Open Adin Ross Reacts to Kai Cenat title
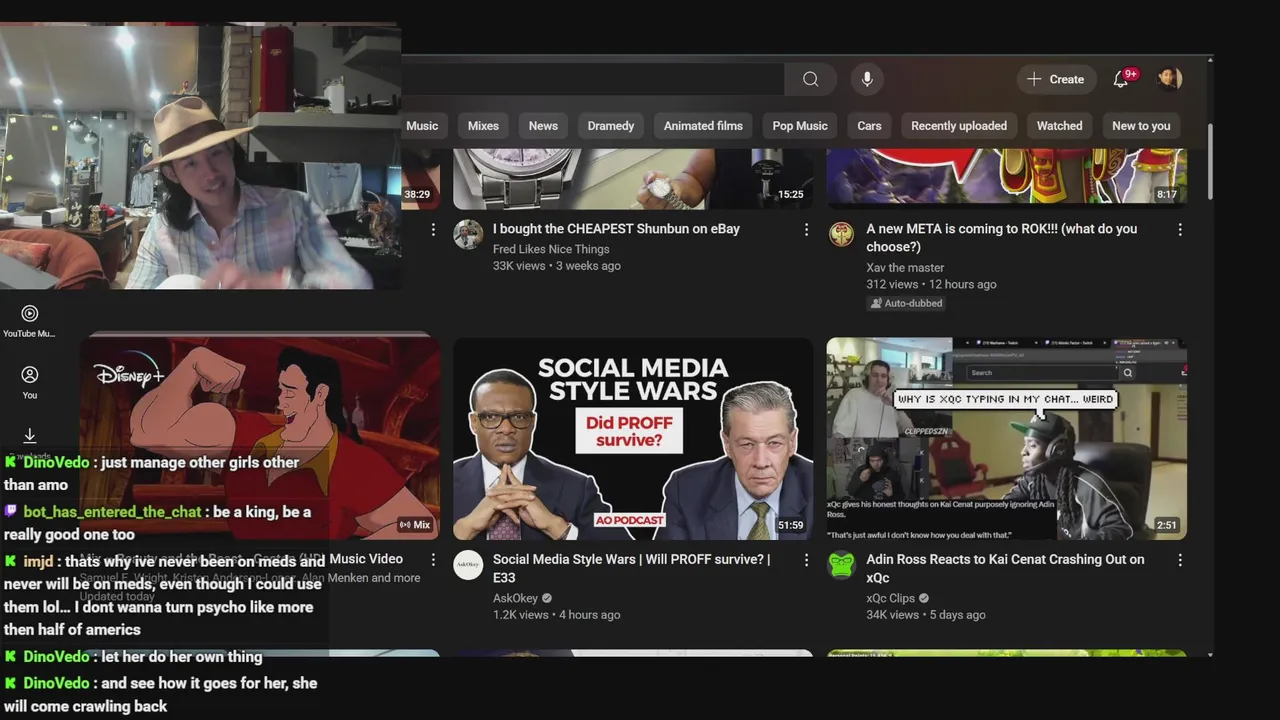This screenshot has height=720, width=1280. (x=1005, y=568)
